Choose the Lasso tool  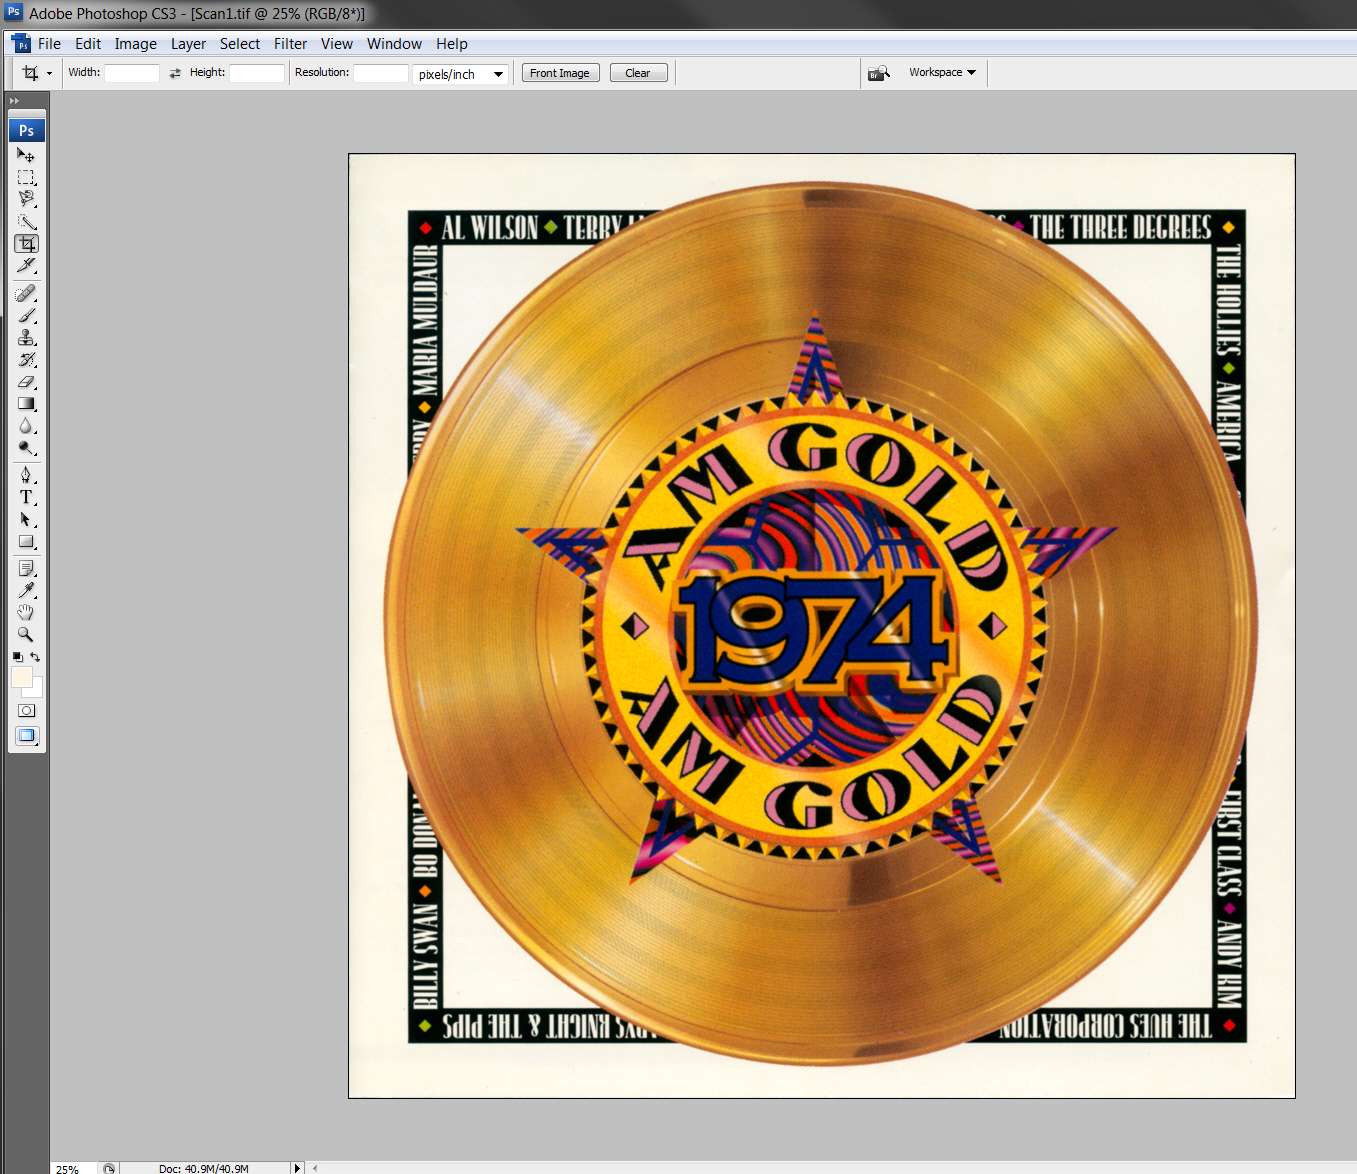26,199
